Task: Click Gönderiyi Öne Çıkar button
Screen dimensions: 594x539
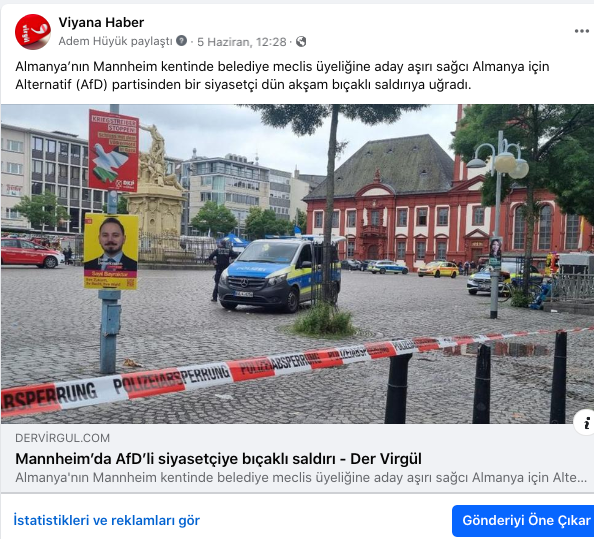Action: (x=523, y=520)
